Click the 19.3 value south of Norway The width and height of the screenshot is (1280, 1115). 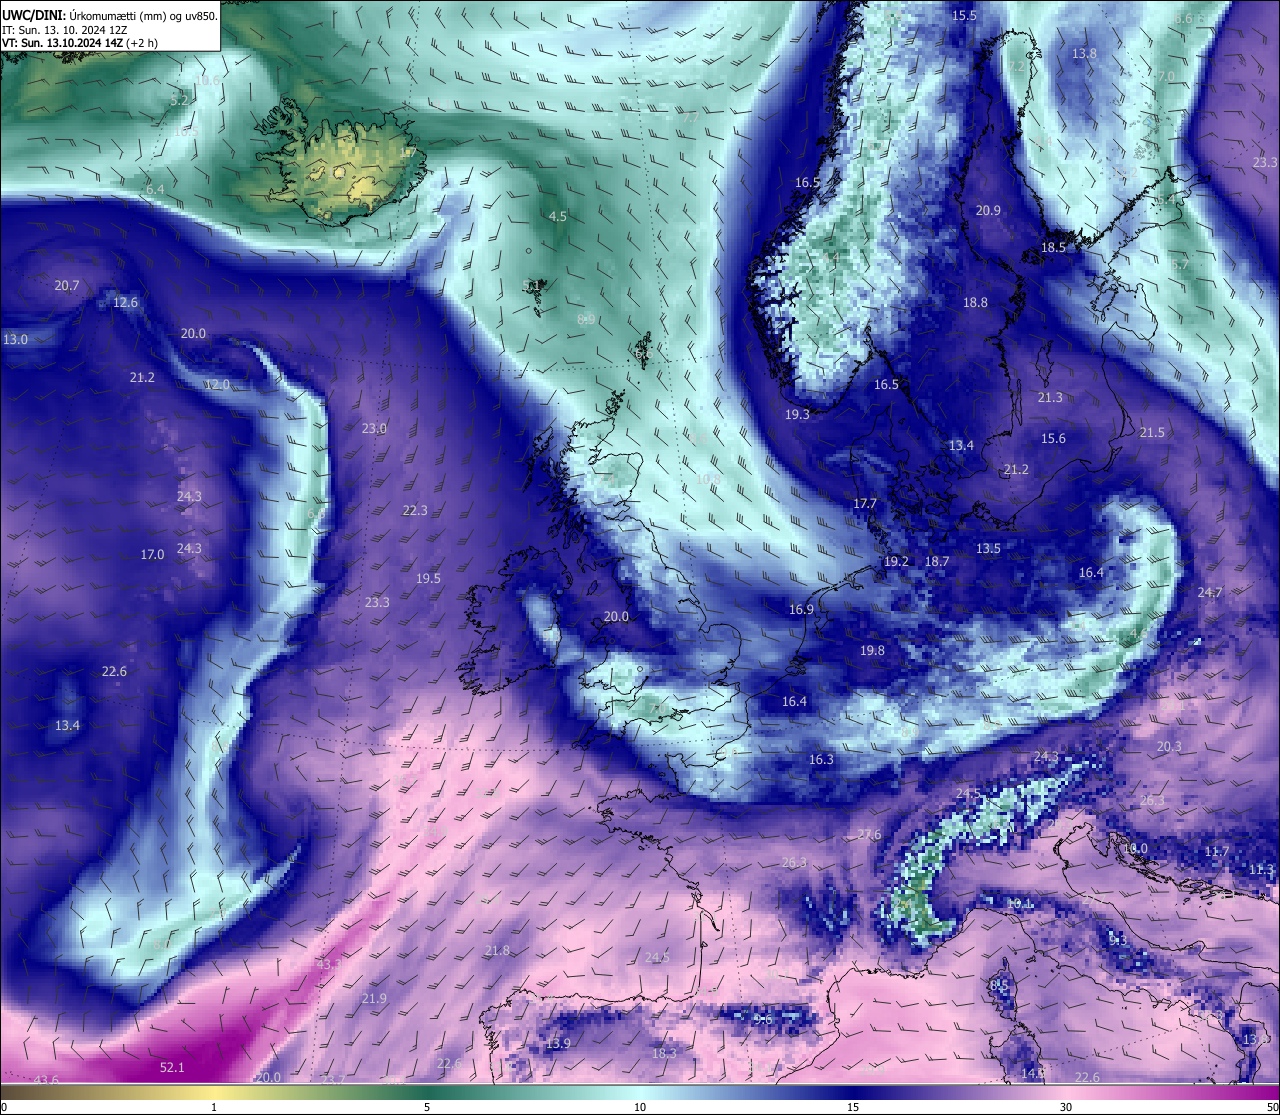click(797, 414)
